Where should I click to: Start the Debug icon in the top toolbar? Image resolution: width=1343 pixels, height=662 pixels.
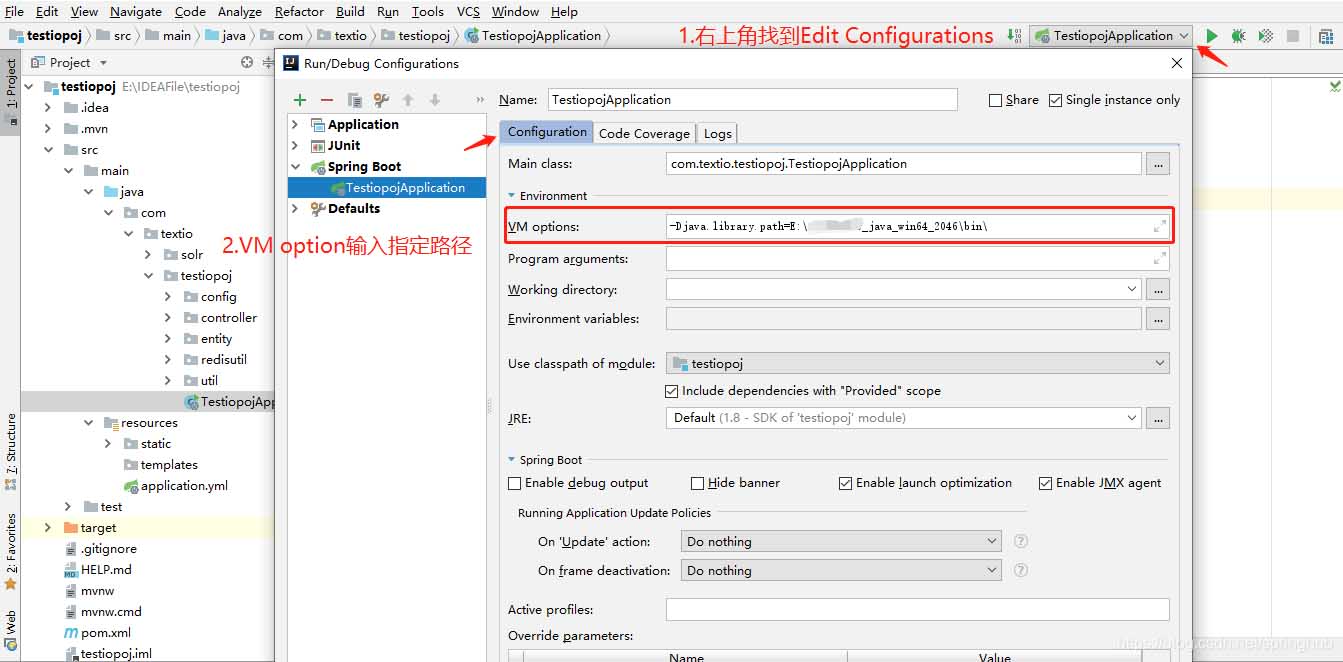(1238, 35)
